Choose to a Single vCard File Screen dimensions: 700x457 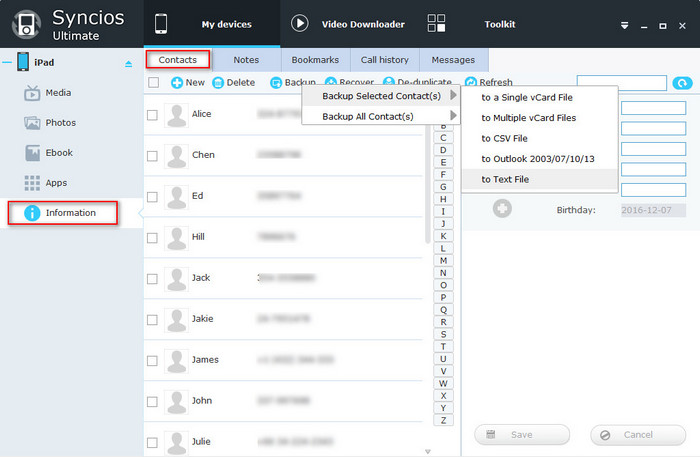click(540, 97)
